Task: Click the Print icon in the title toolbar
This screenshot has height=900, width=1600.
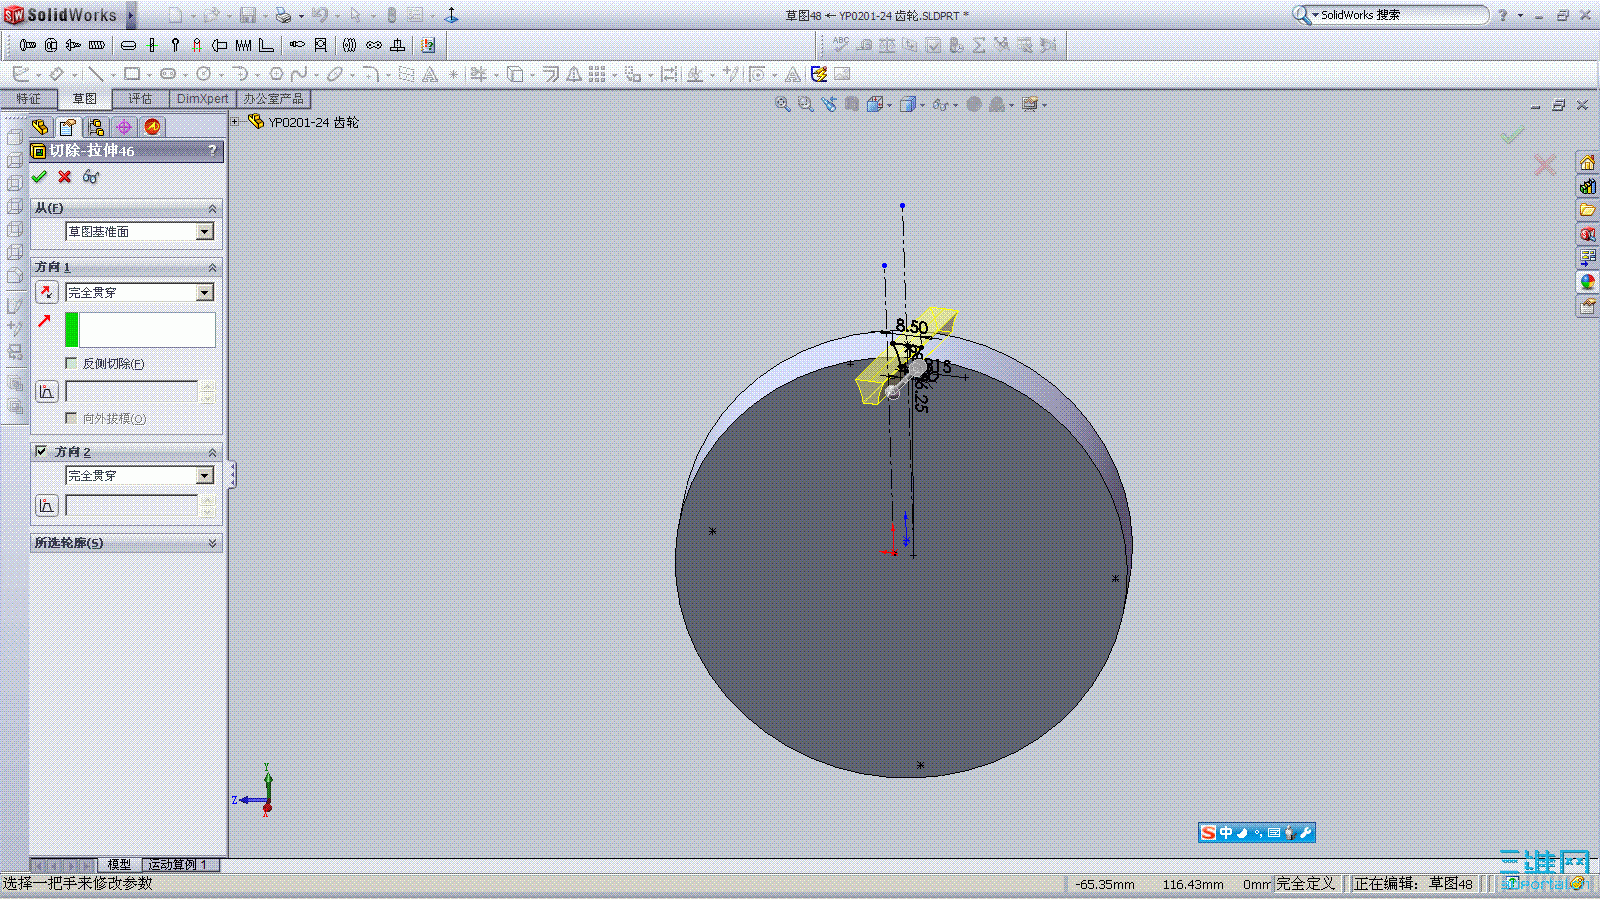Action: [283, 15]
